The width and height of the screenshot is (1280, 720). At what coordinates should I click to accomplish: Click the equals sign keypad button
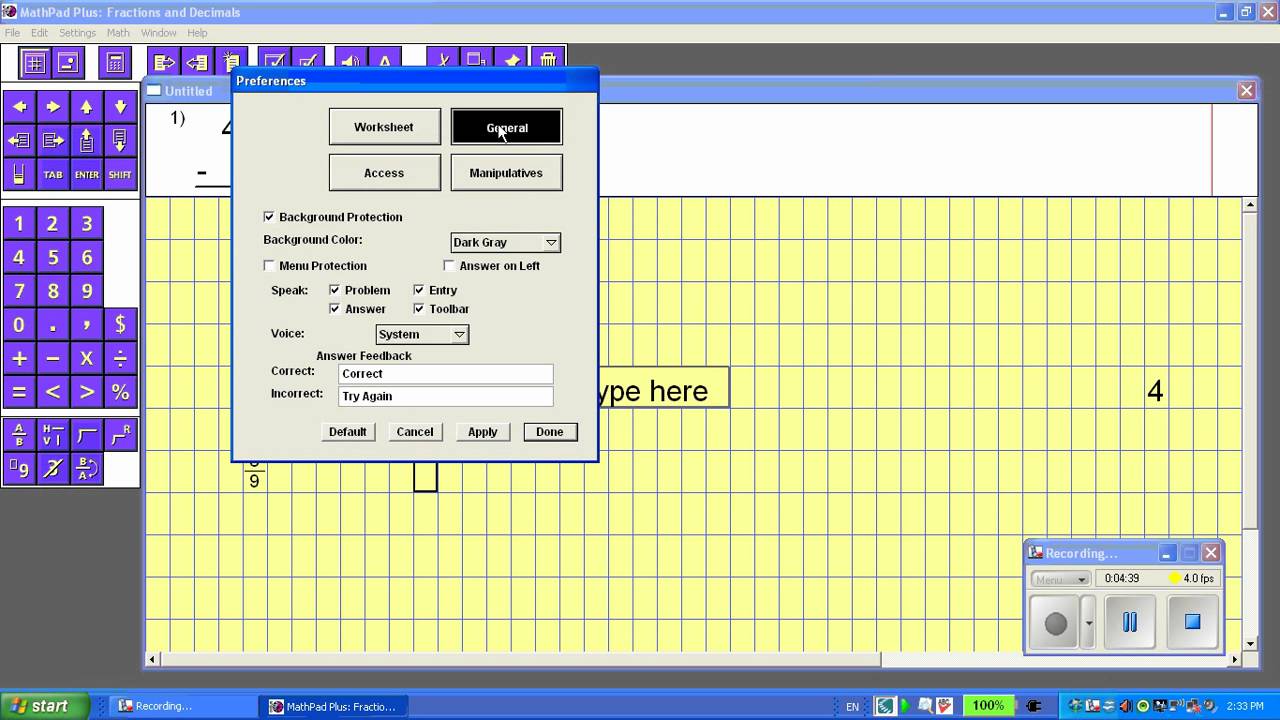click(x=19, y=392)
